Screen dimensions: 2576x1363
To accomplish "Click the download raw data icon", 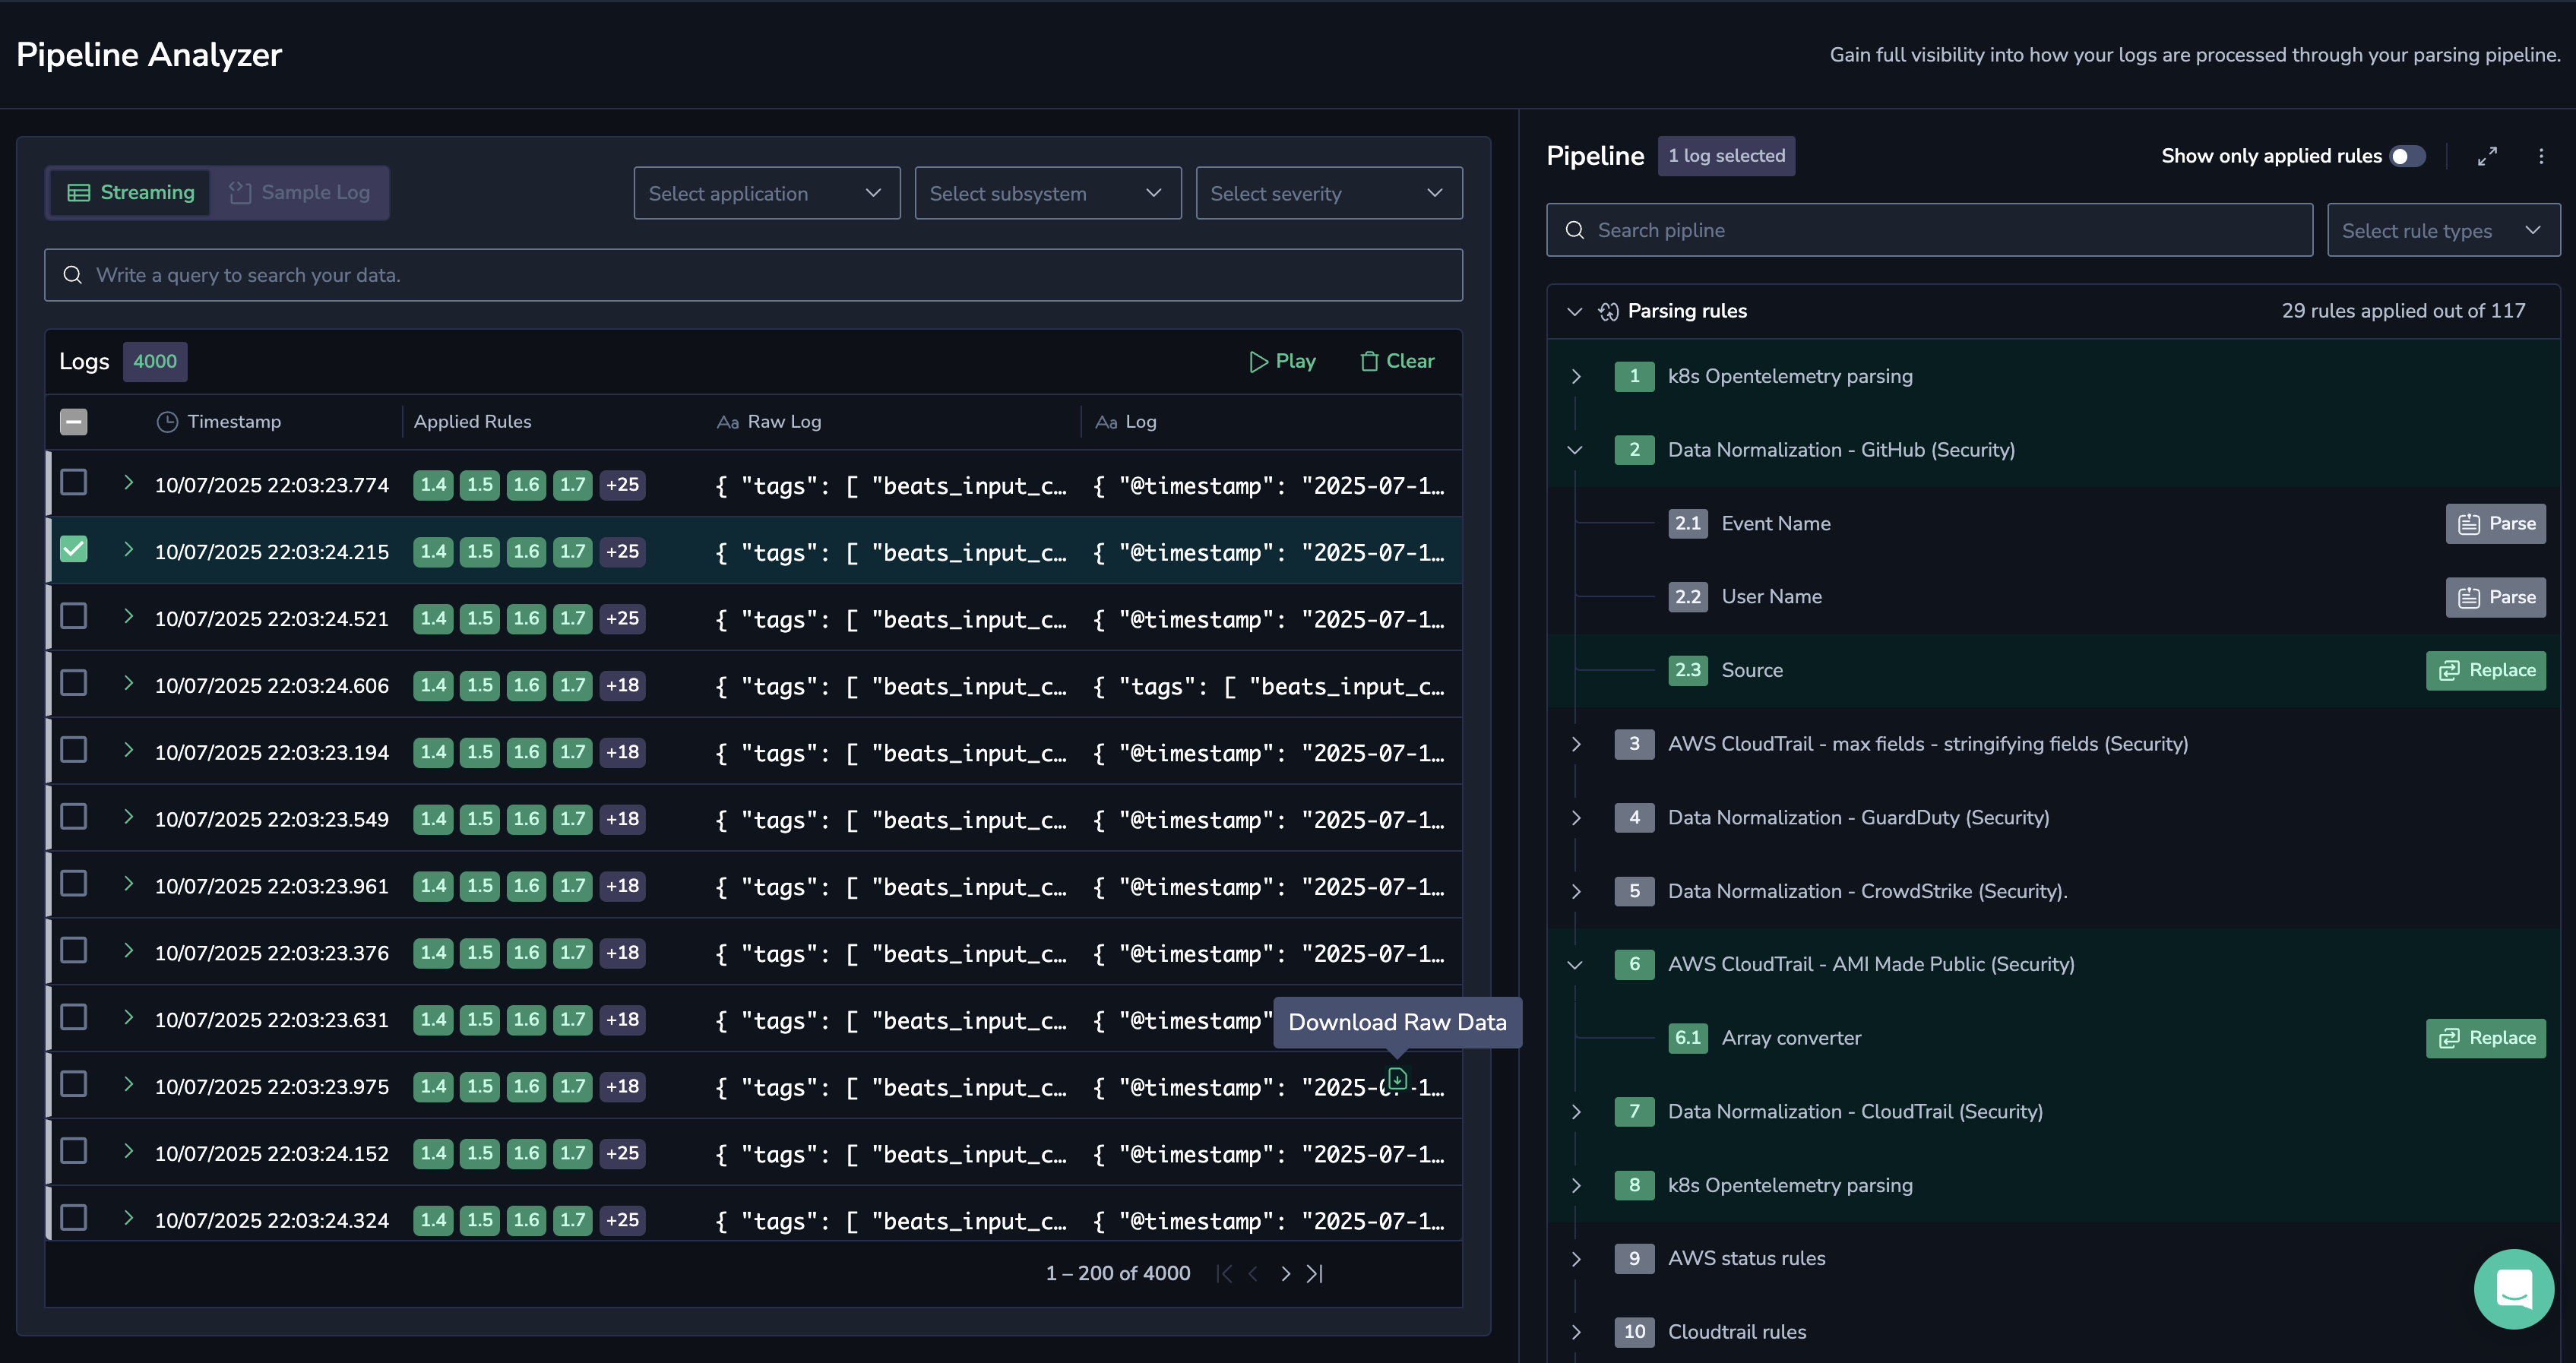I will [x=1397, y=1079].
